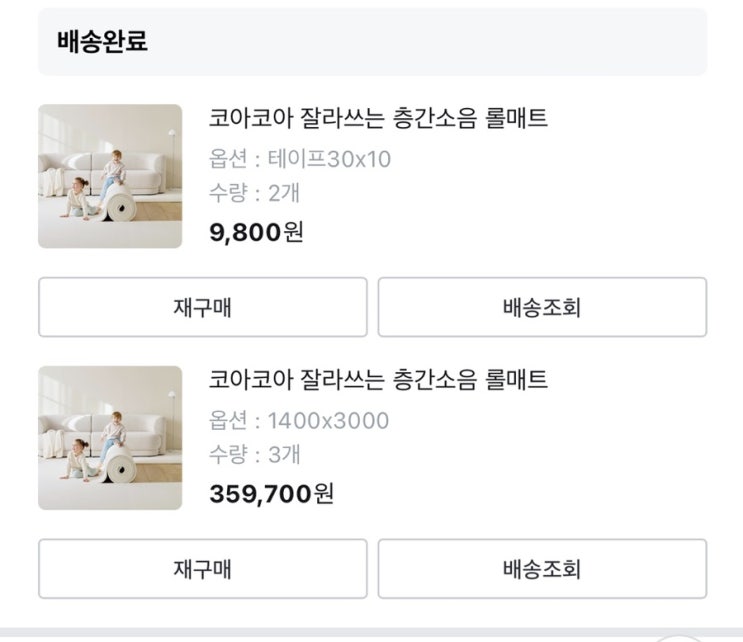This screenshot has width=743, height=642.
Task: Click the 9,800원 price
Action: (x=256, y=232)
